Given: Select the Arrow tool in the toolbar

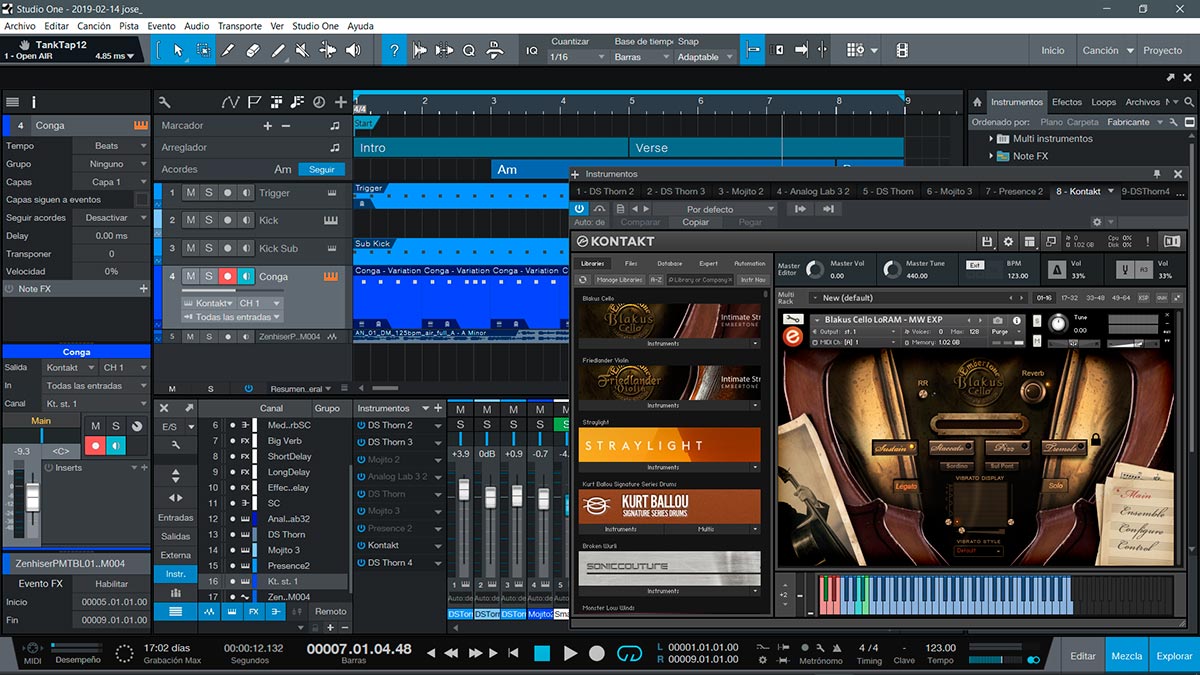Looking at the screenshot, I should click(178, 50).
